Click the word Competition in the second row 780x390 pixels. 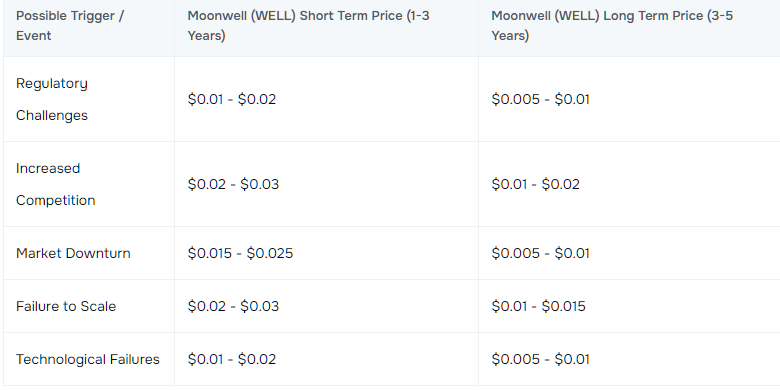(56, 200)
